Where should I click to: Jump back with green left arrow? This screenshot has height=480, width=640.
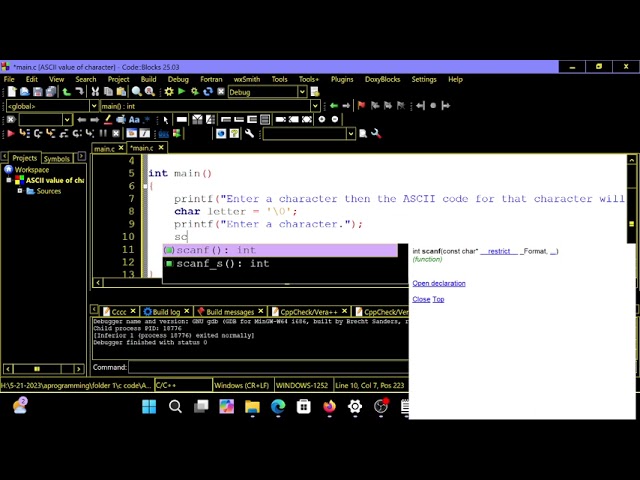(334, 106)
